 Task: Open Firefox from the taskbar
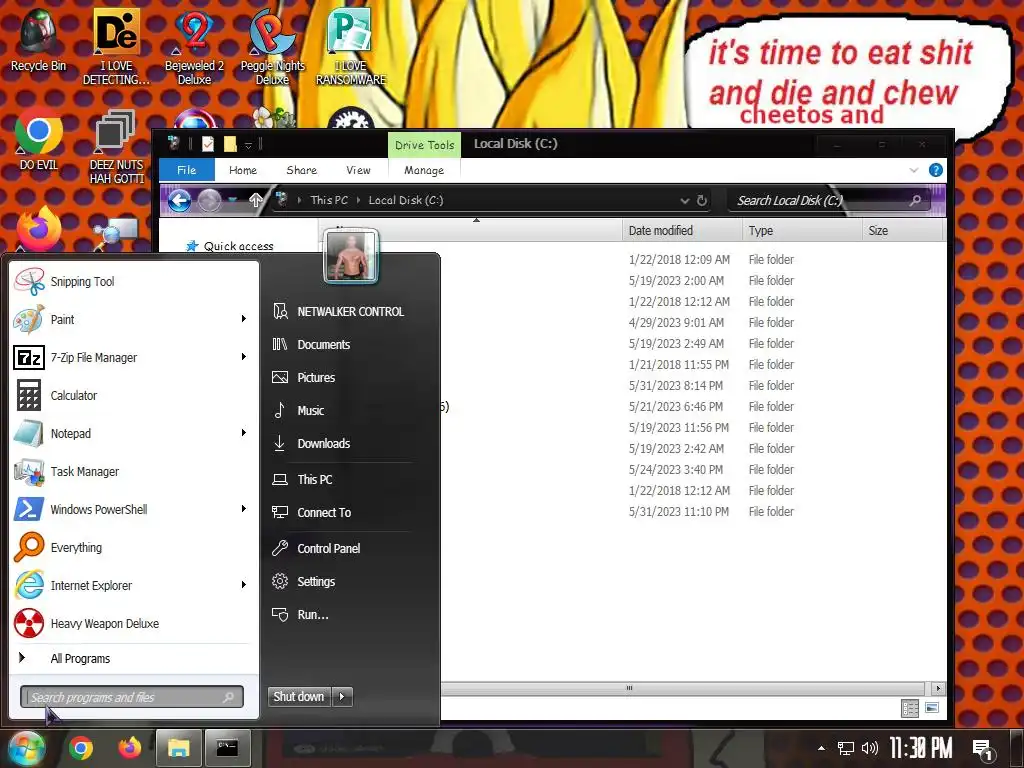tap(129, 748)
